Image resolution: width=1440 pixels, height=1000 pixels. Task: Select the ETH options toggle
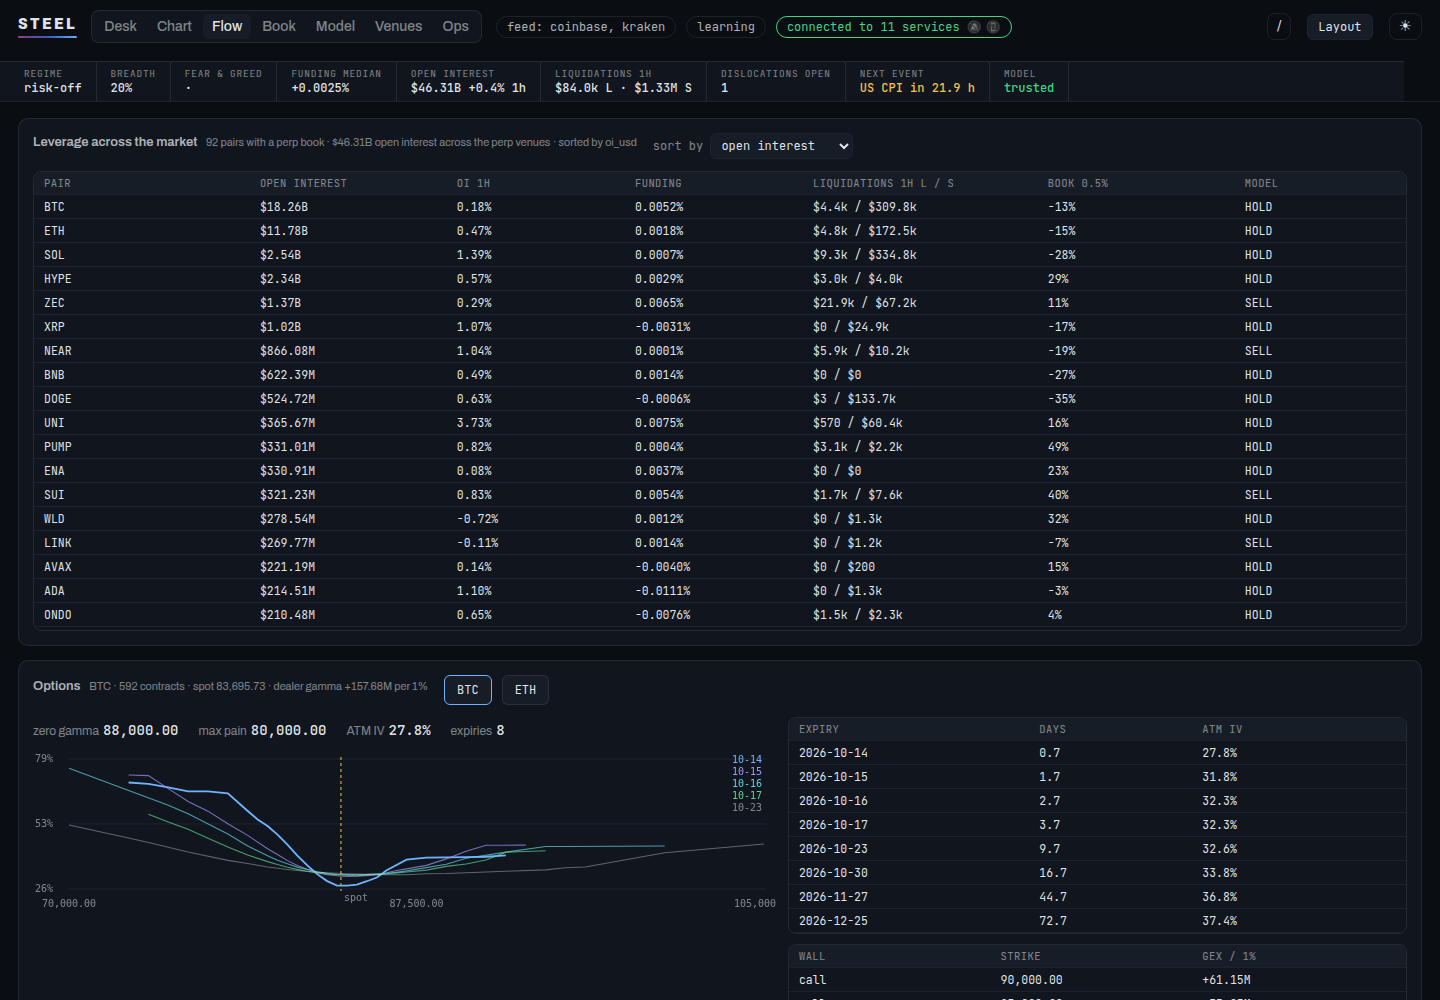point(525,690)
